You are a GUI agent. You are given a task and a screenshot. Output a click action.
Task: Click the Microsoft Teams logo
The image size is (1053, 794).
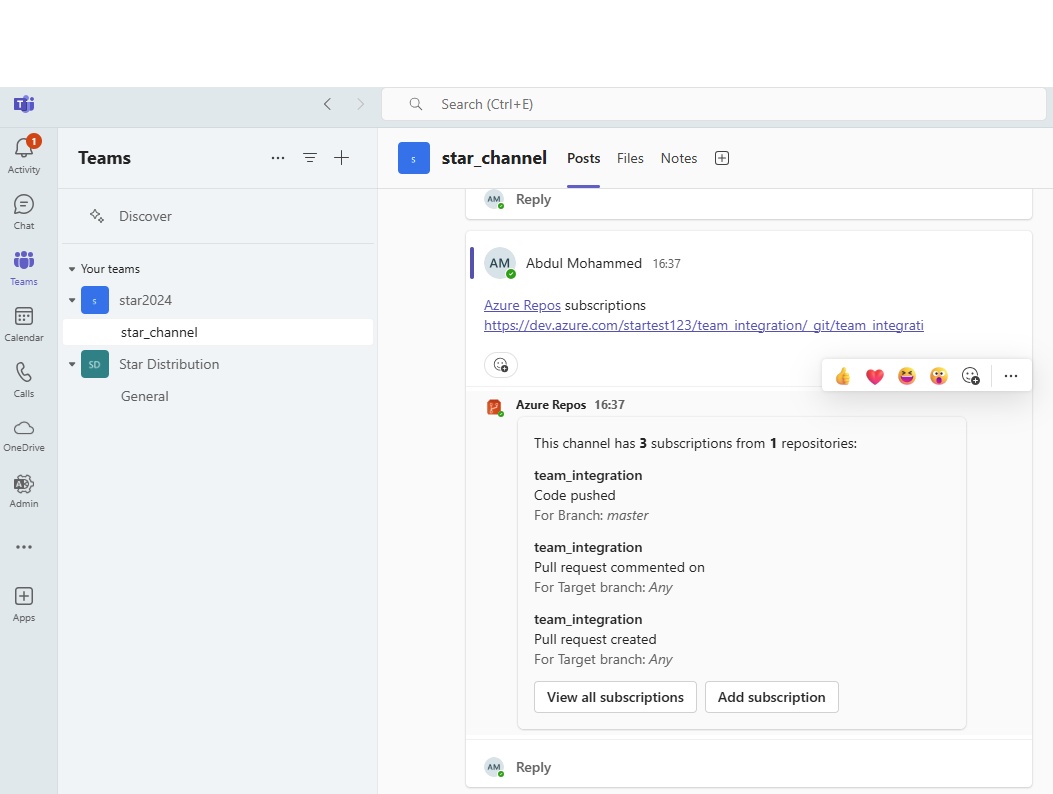[x=24, y=104]
